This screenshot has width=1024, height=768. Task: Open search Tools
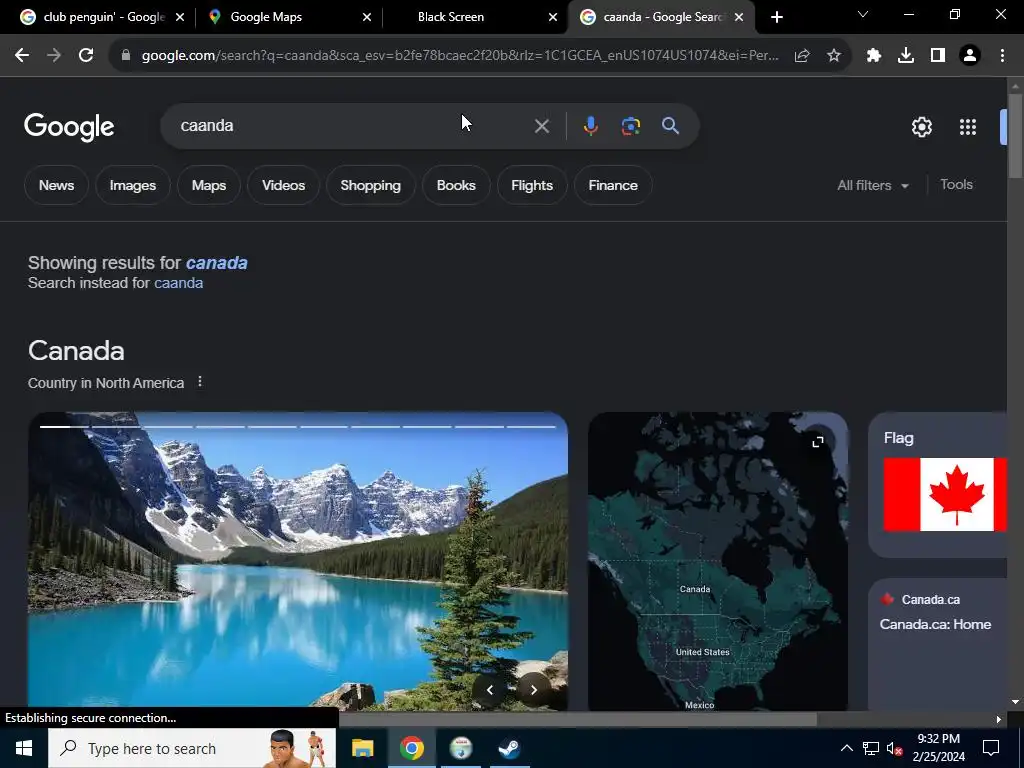(x=956, y=185)
